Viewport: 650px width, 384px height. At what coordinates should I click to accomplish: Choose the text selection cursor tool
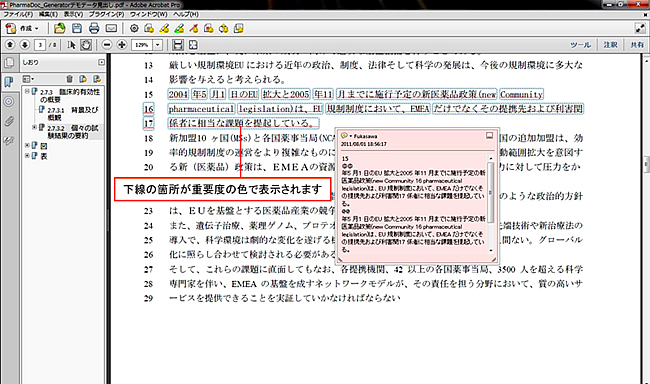(x=71, y=44)
